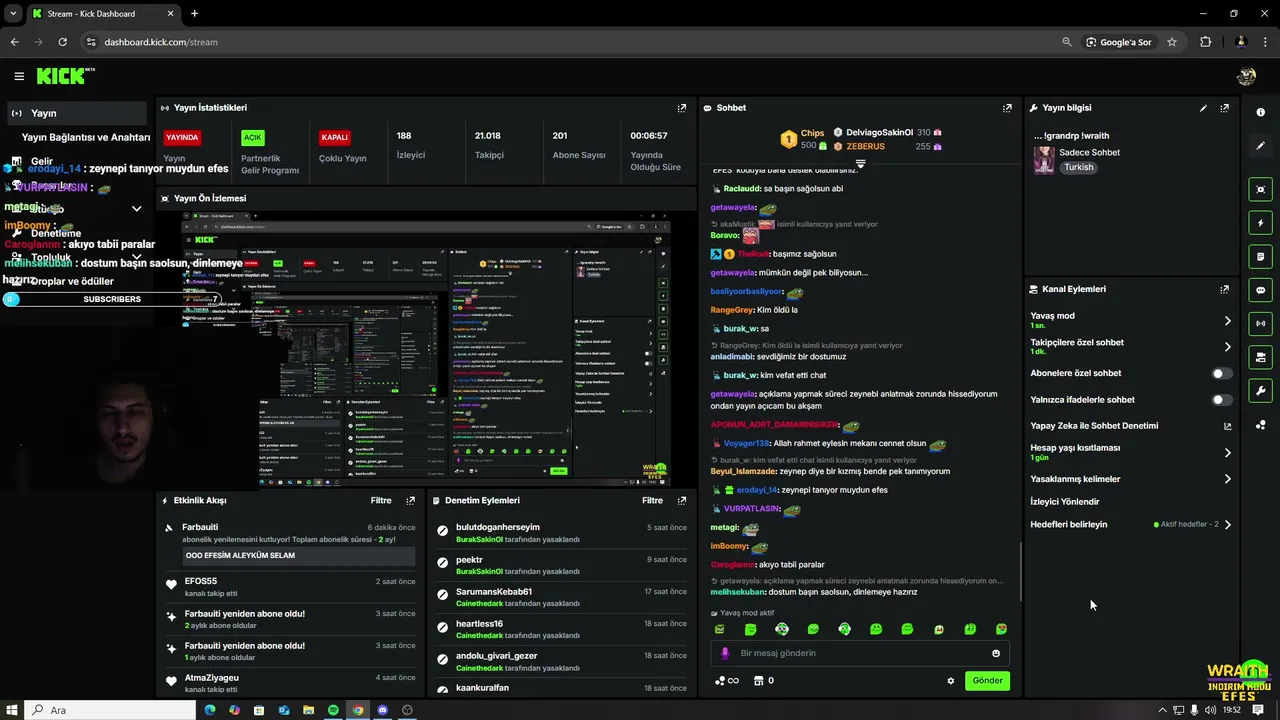The height and width of the screenshot is (720, 1280).
Task: Expand Takipçilere özel sohbet options
Action: [1227, 347]
